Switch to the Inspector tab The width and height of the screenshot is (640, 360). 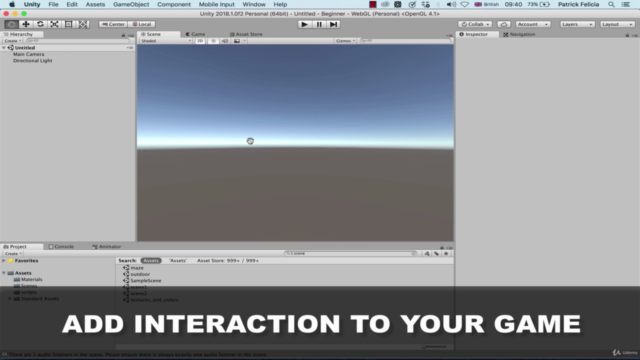click(477, 34)
